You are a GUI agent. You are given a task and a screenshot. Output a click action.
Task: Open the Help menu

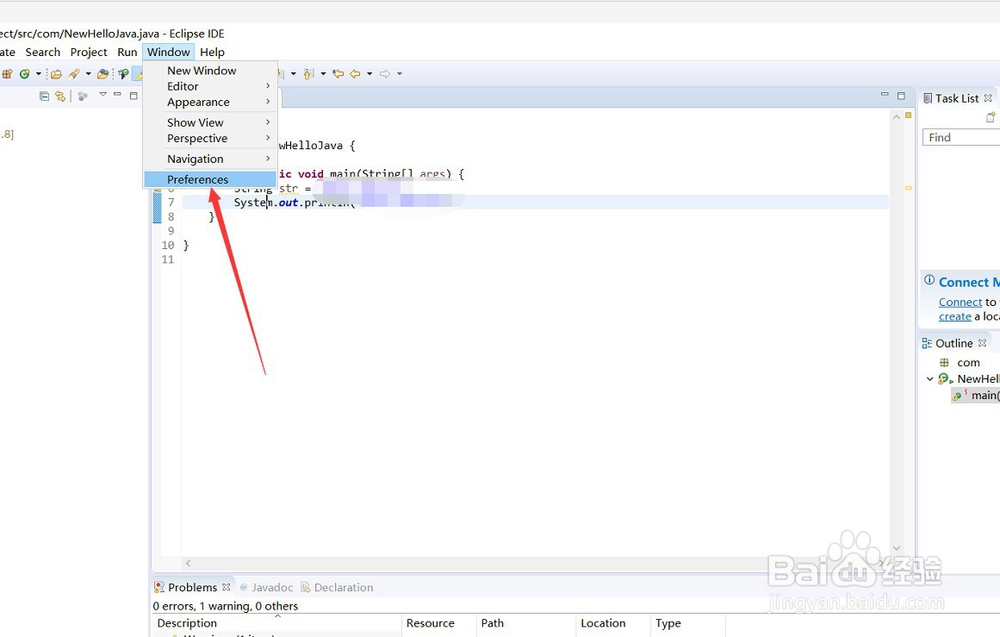coord(212,52)
